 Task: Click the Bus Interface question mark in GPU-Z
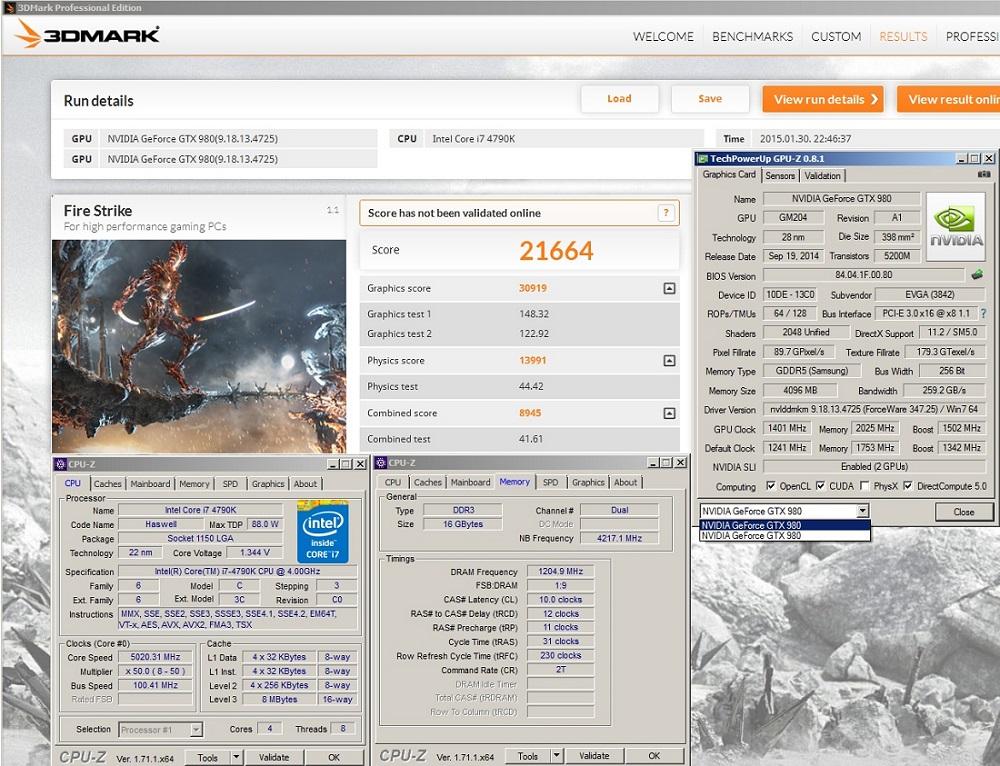(x=983, y=314)
